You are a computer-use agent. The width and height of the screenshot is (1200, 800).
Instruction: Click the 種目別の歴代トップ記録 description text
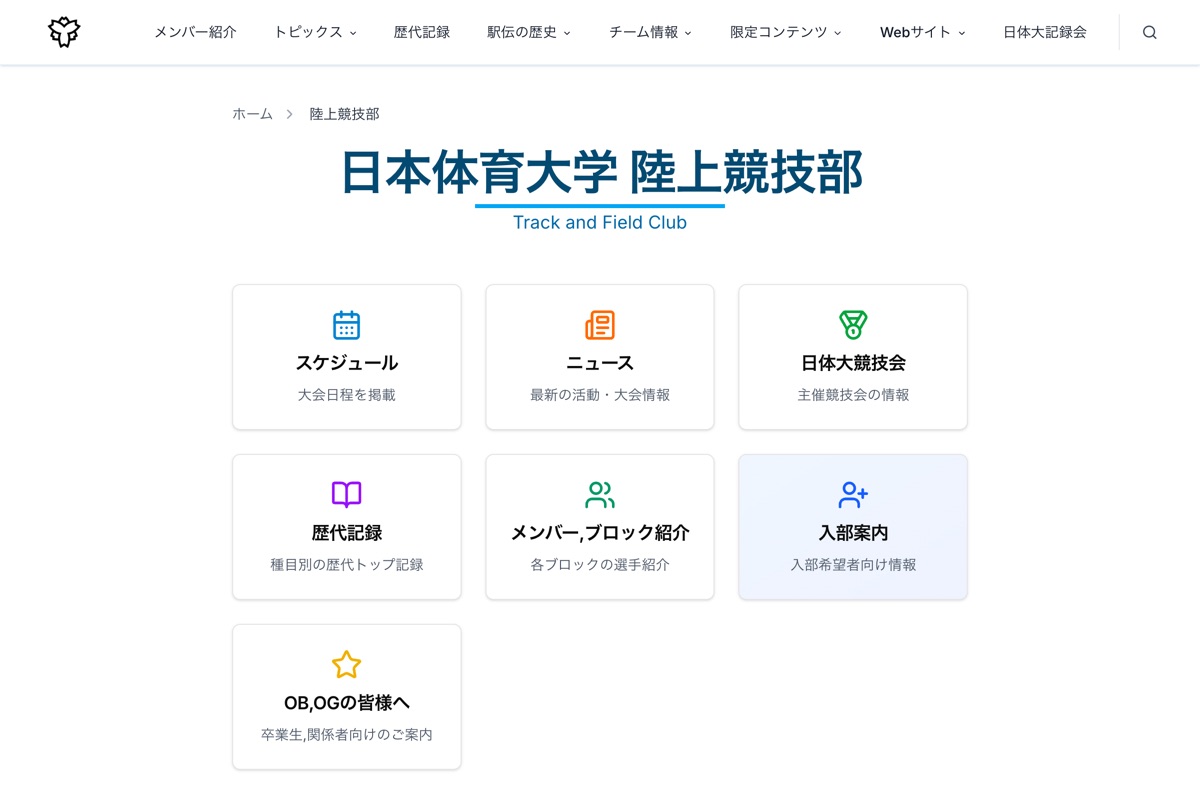tap(346, 565)
